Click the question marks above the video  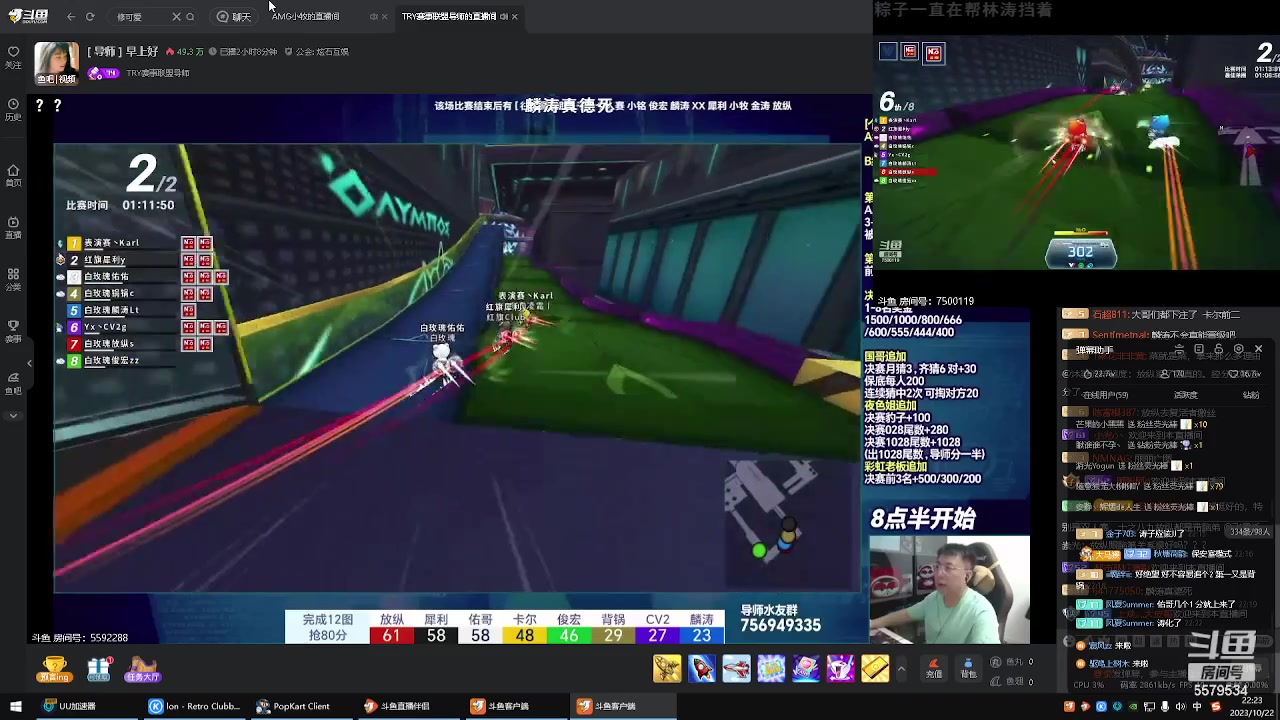49,105
